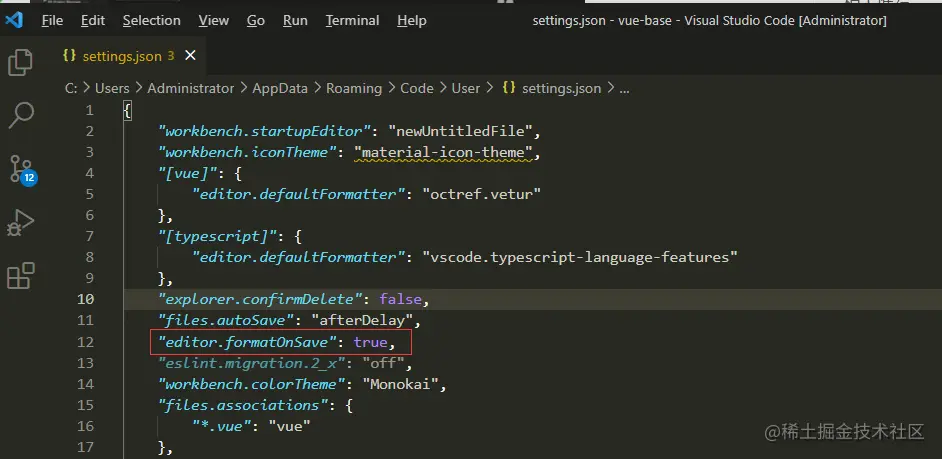Click the C: breadcrumb segment
This screenshot has width=942, height=459.
tap(71, 88)
